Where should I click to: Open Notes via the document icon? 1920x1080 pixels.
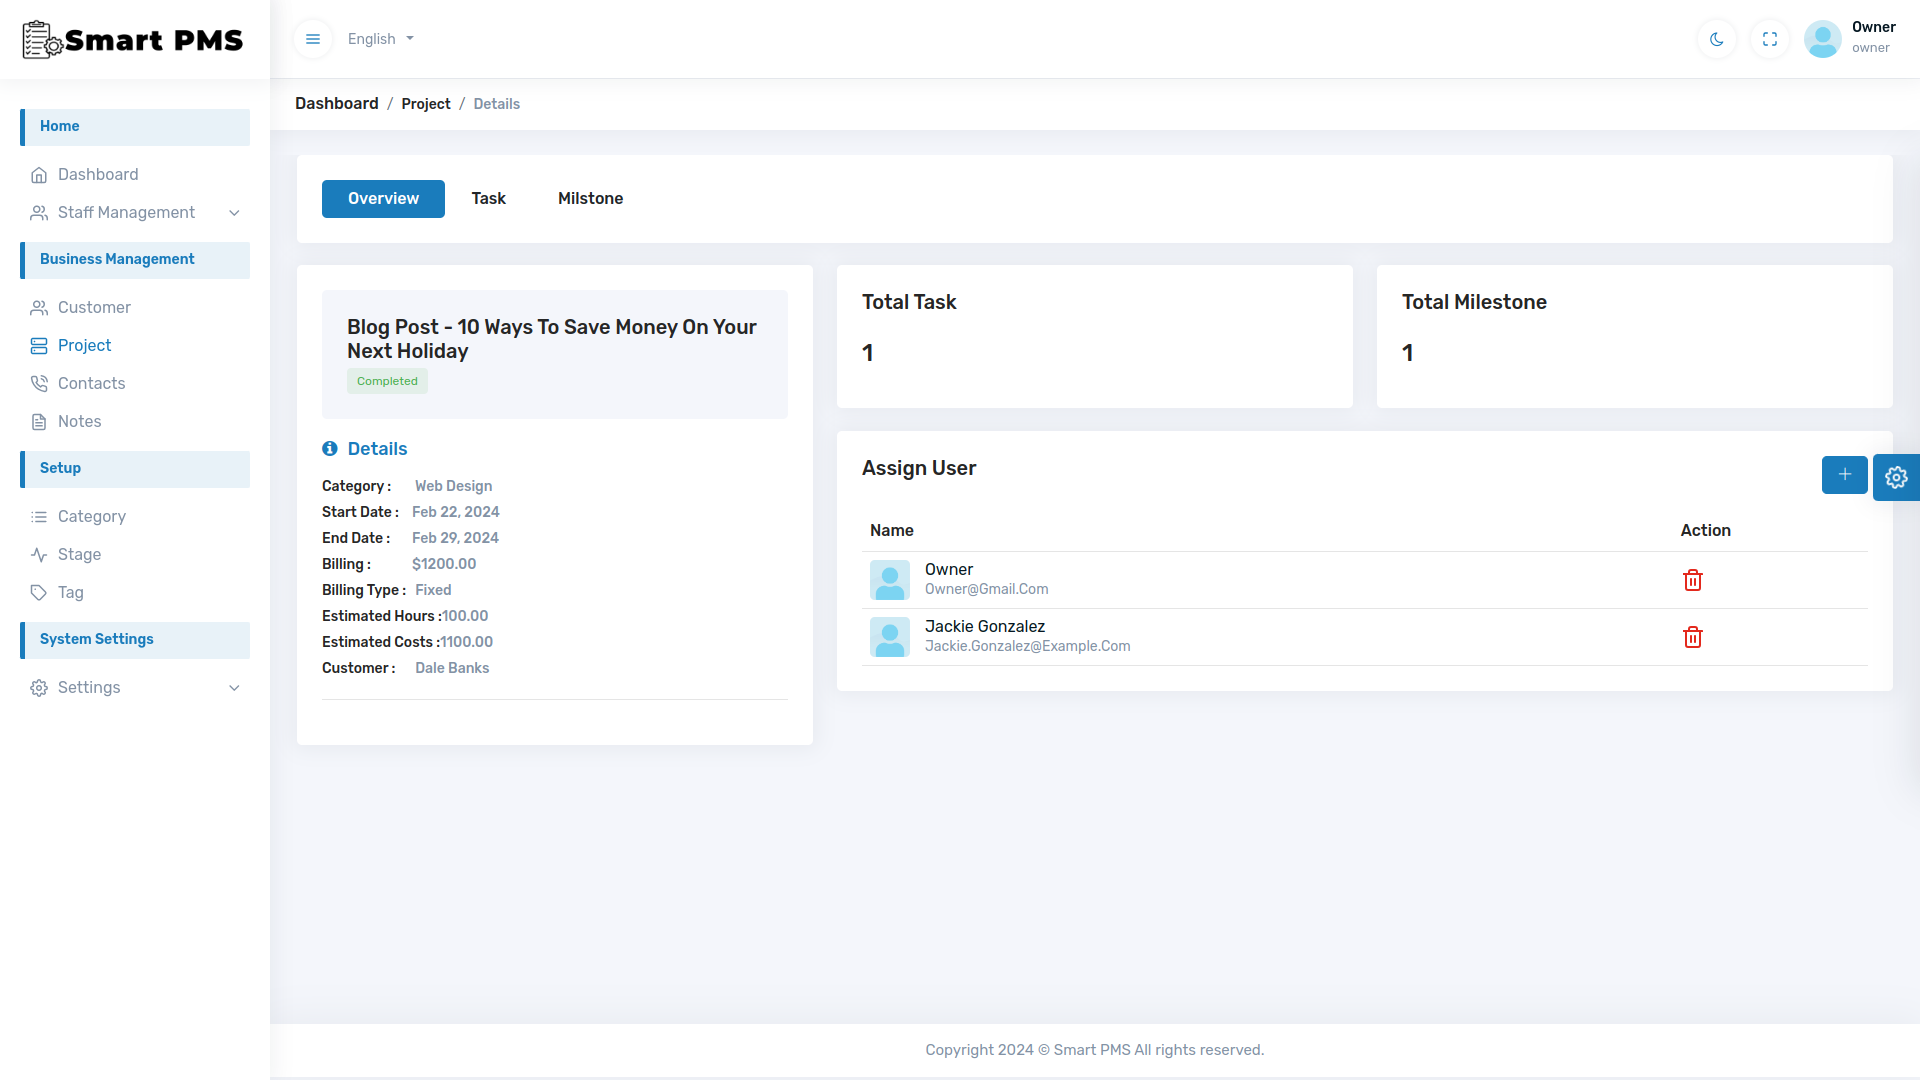tap(39, 421)
